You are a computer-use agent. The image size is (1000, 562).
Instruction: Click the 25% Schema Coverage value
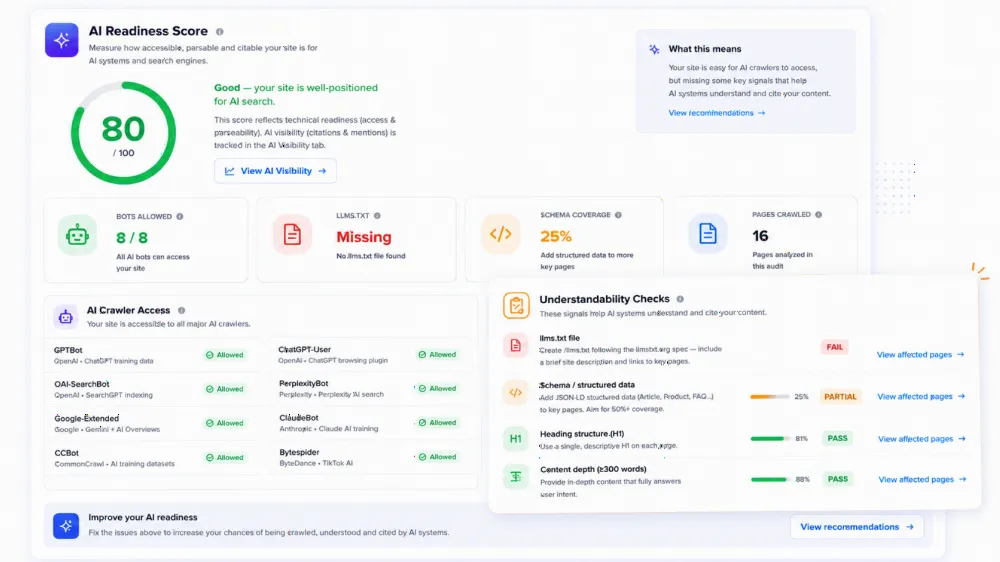click(556, 237)
